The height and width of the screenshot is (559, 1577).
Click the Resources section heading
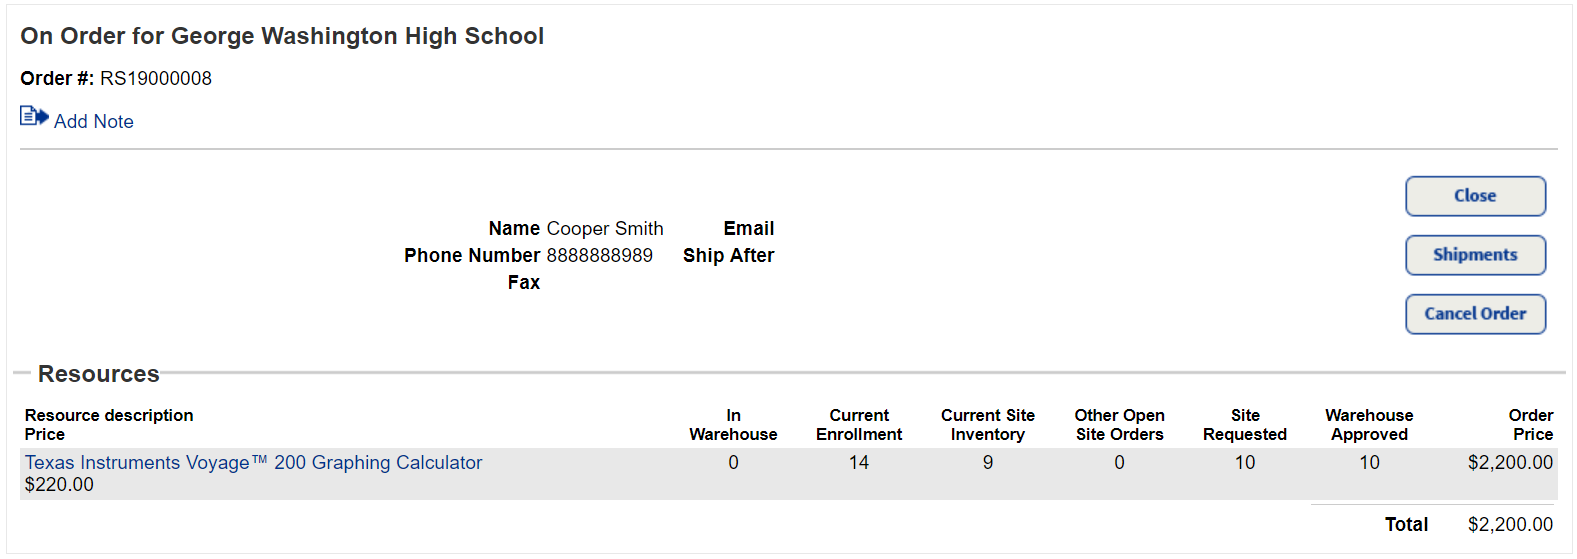[x=98, y=374]
